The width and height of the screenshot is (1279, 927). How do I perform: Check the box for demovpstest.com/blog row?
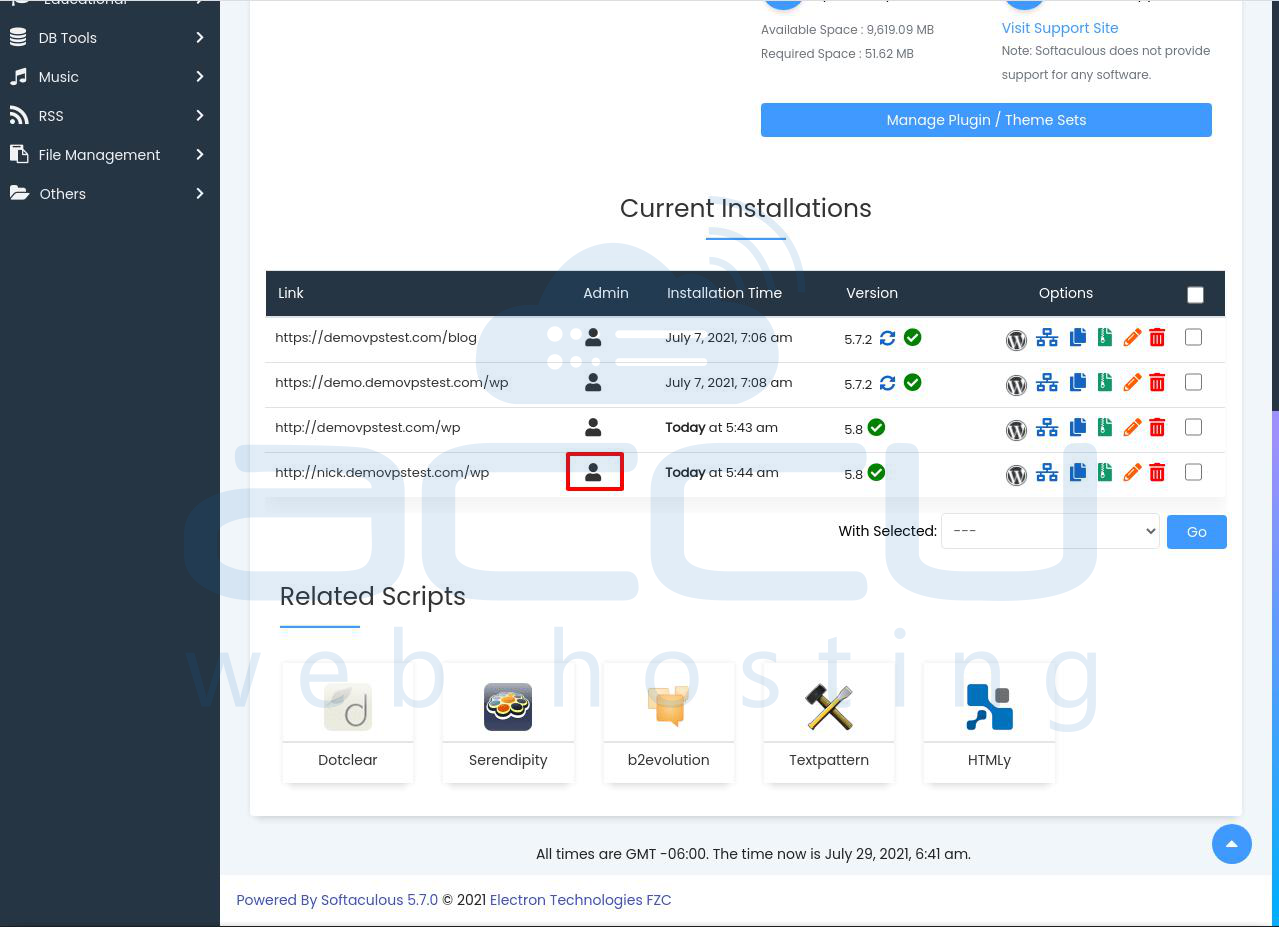1193,337
